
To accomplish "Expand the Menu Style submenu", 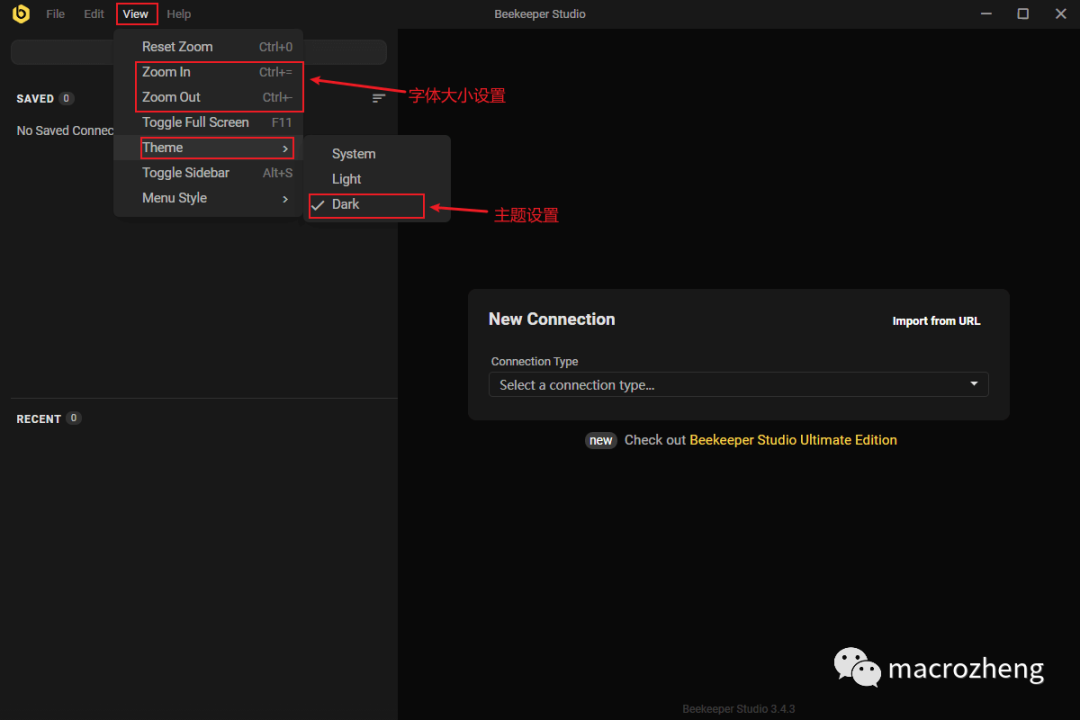I will 209,198.
